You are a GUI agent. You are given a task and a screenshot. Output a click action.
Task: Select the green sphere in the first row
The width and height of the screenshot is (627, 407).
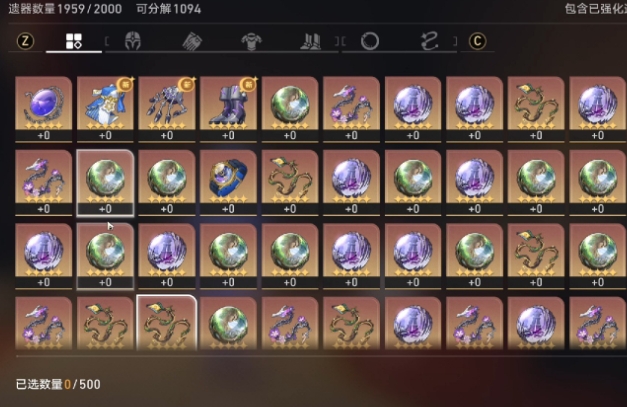(290, 109)
